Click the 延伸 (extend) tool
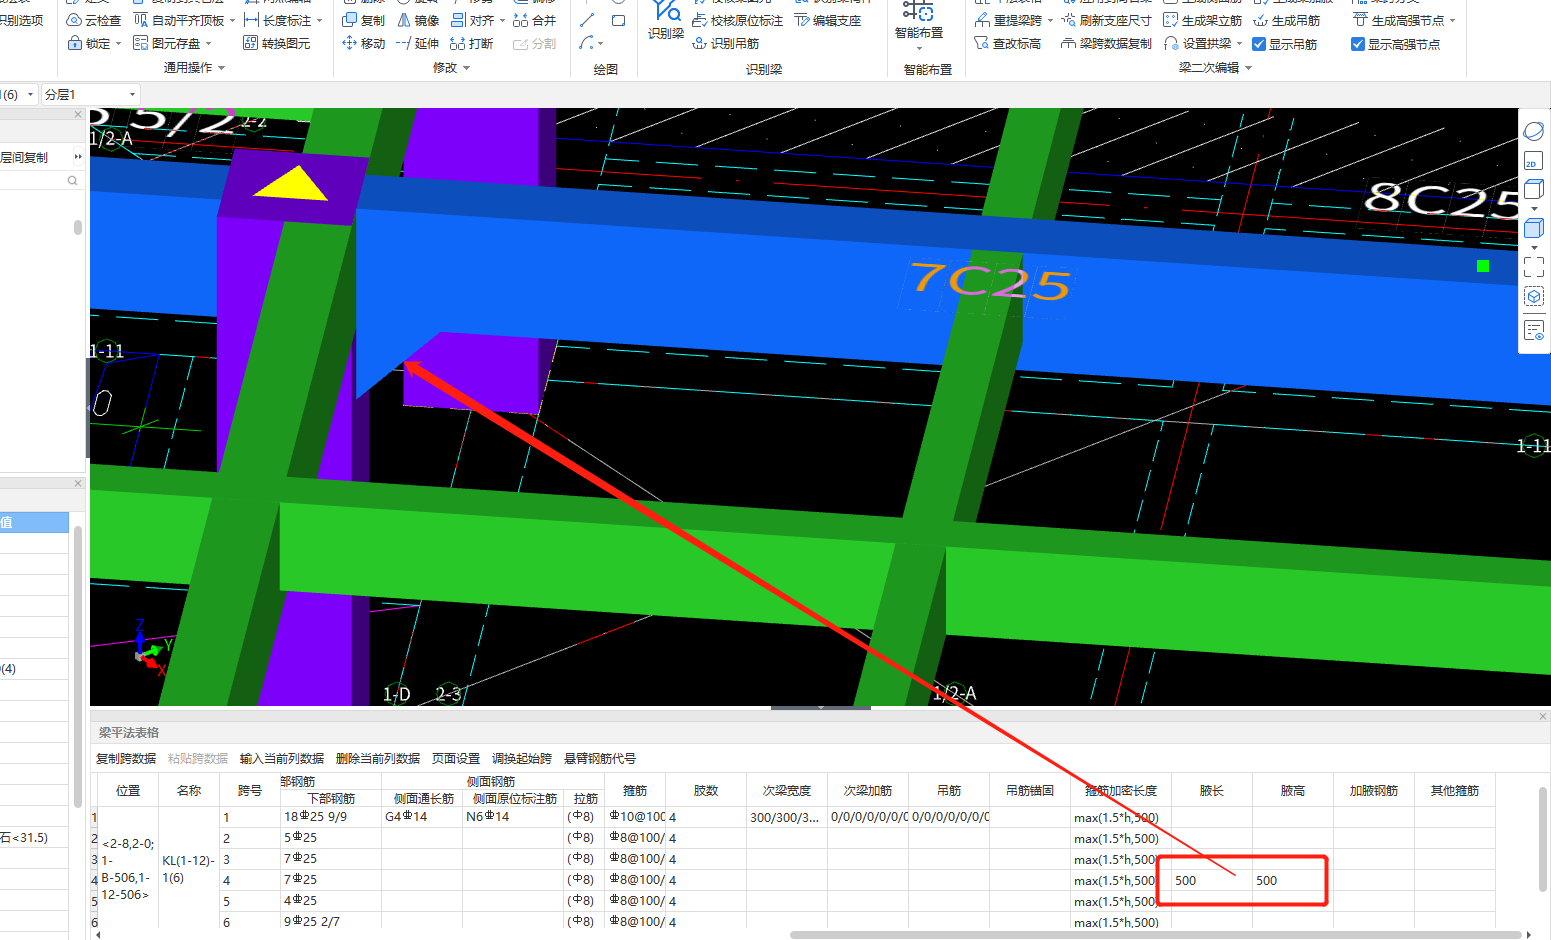Image resolution: width=1551 pixels, height=940 pixels. [x=418, y=43]
